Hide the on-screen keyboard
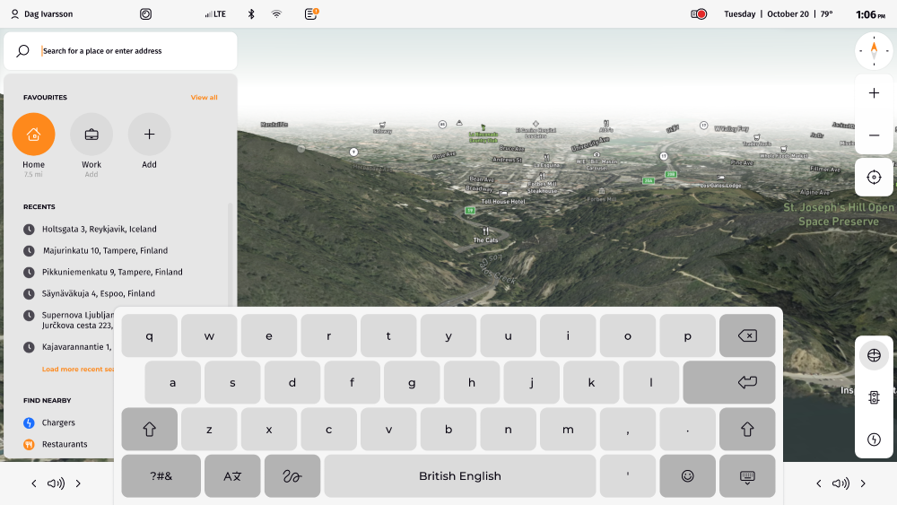Screen dimensions: 897x505 click(x=747, y=476)
